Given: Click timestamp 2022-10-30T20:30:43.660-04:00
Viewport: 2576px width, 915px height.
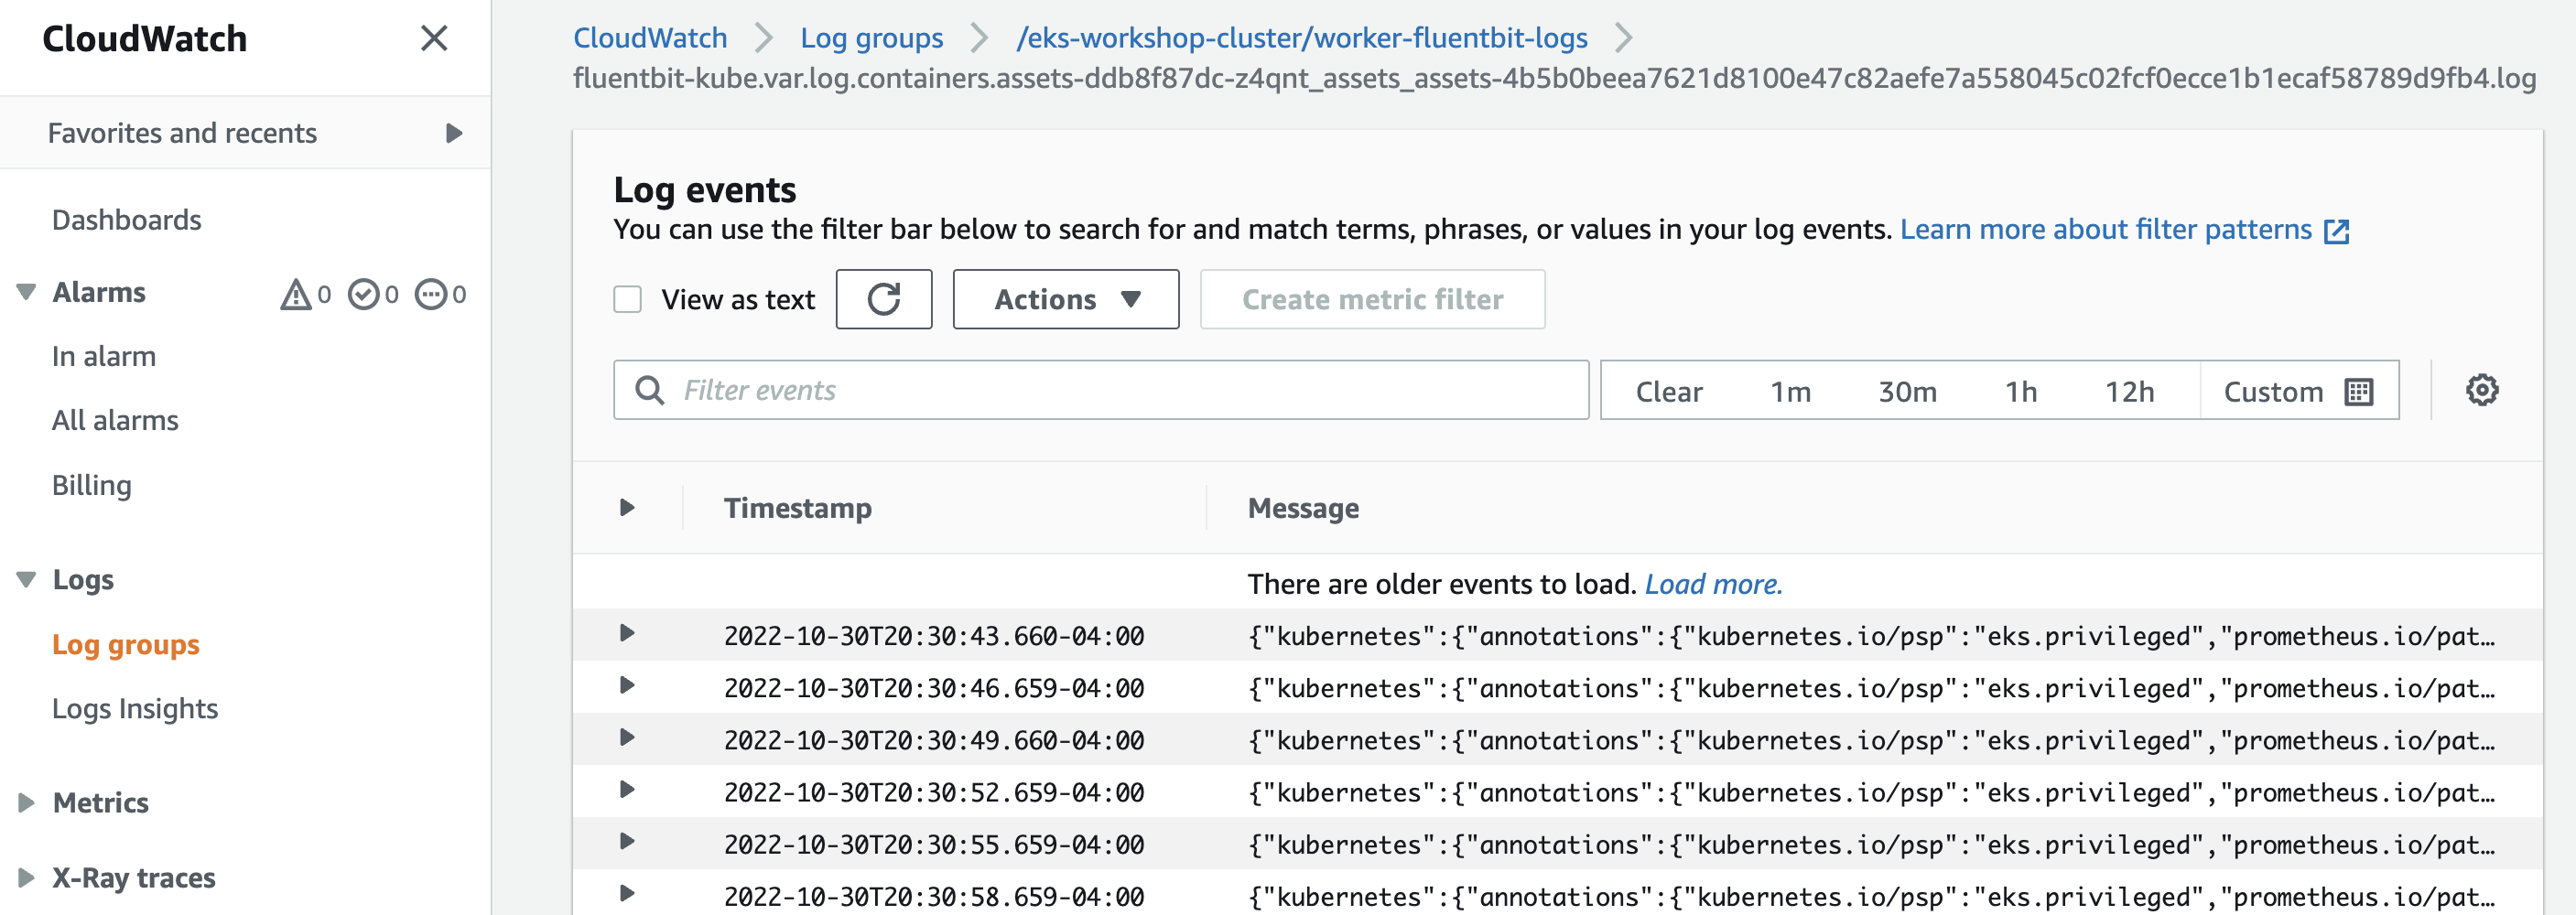Looking at the screenshot, I should point(934,636).
